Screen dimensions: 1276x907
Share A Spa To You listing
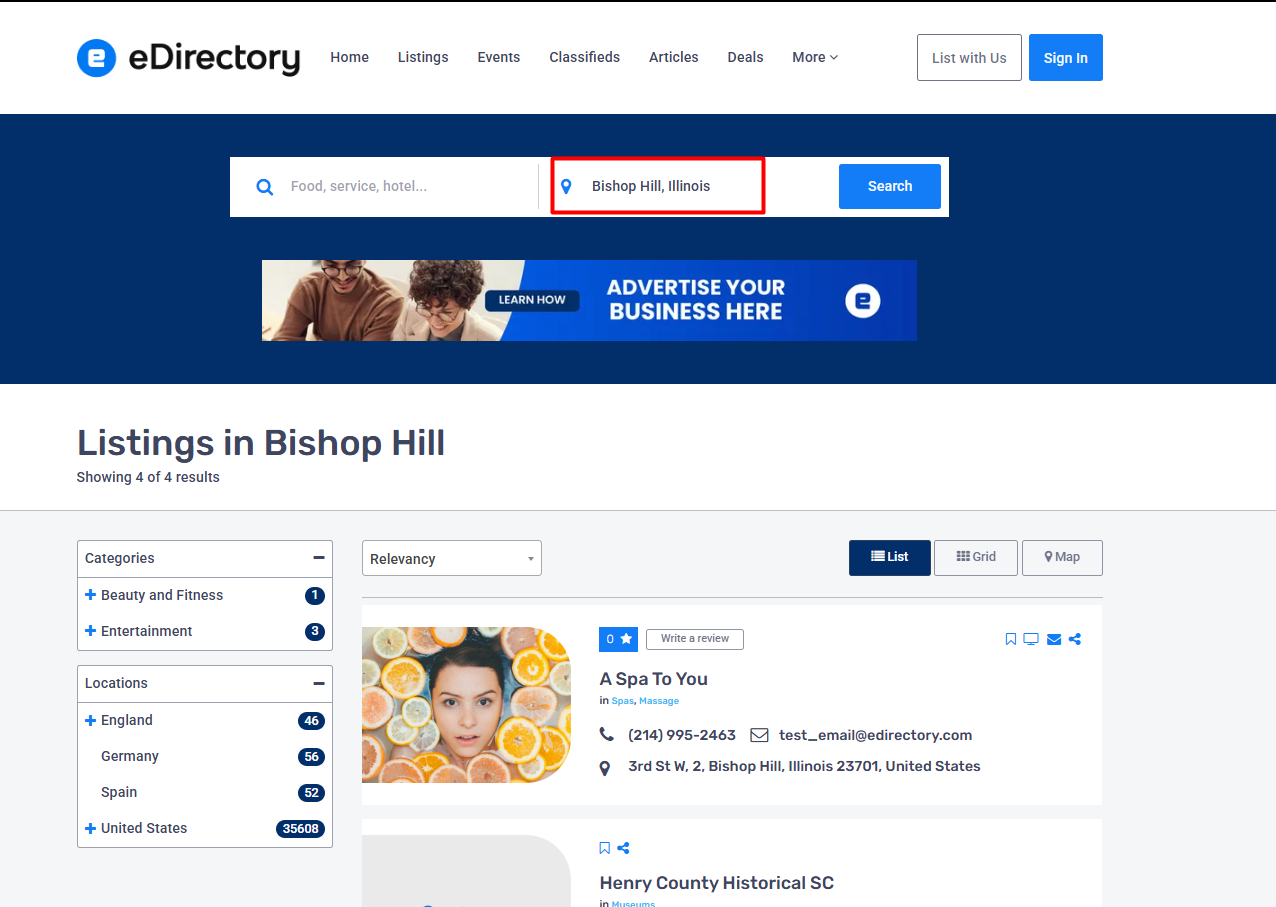tap(1075, 639)
